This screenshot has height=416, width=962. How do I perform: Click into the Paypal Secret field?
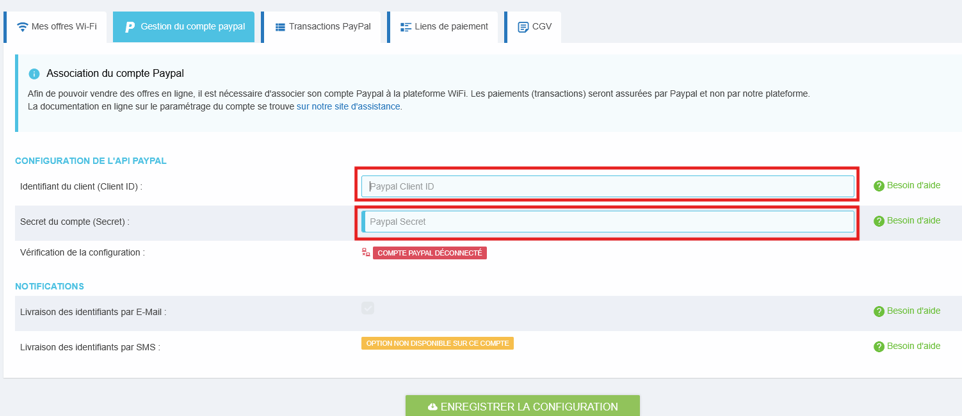(607, 221)
